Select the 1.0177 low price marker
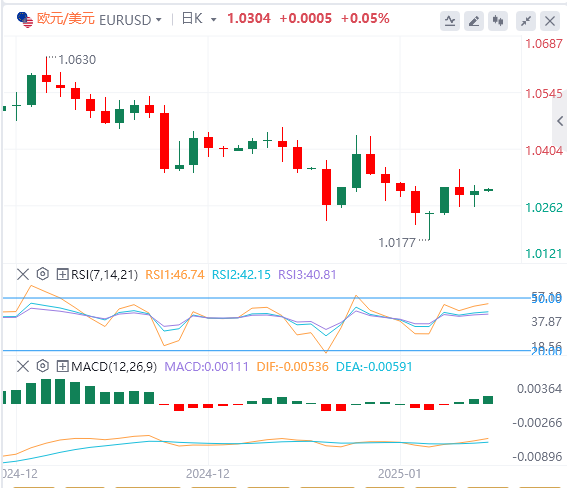 397,243
